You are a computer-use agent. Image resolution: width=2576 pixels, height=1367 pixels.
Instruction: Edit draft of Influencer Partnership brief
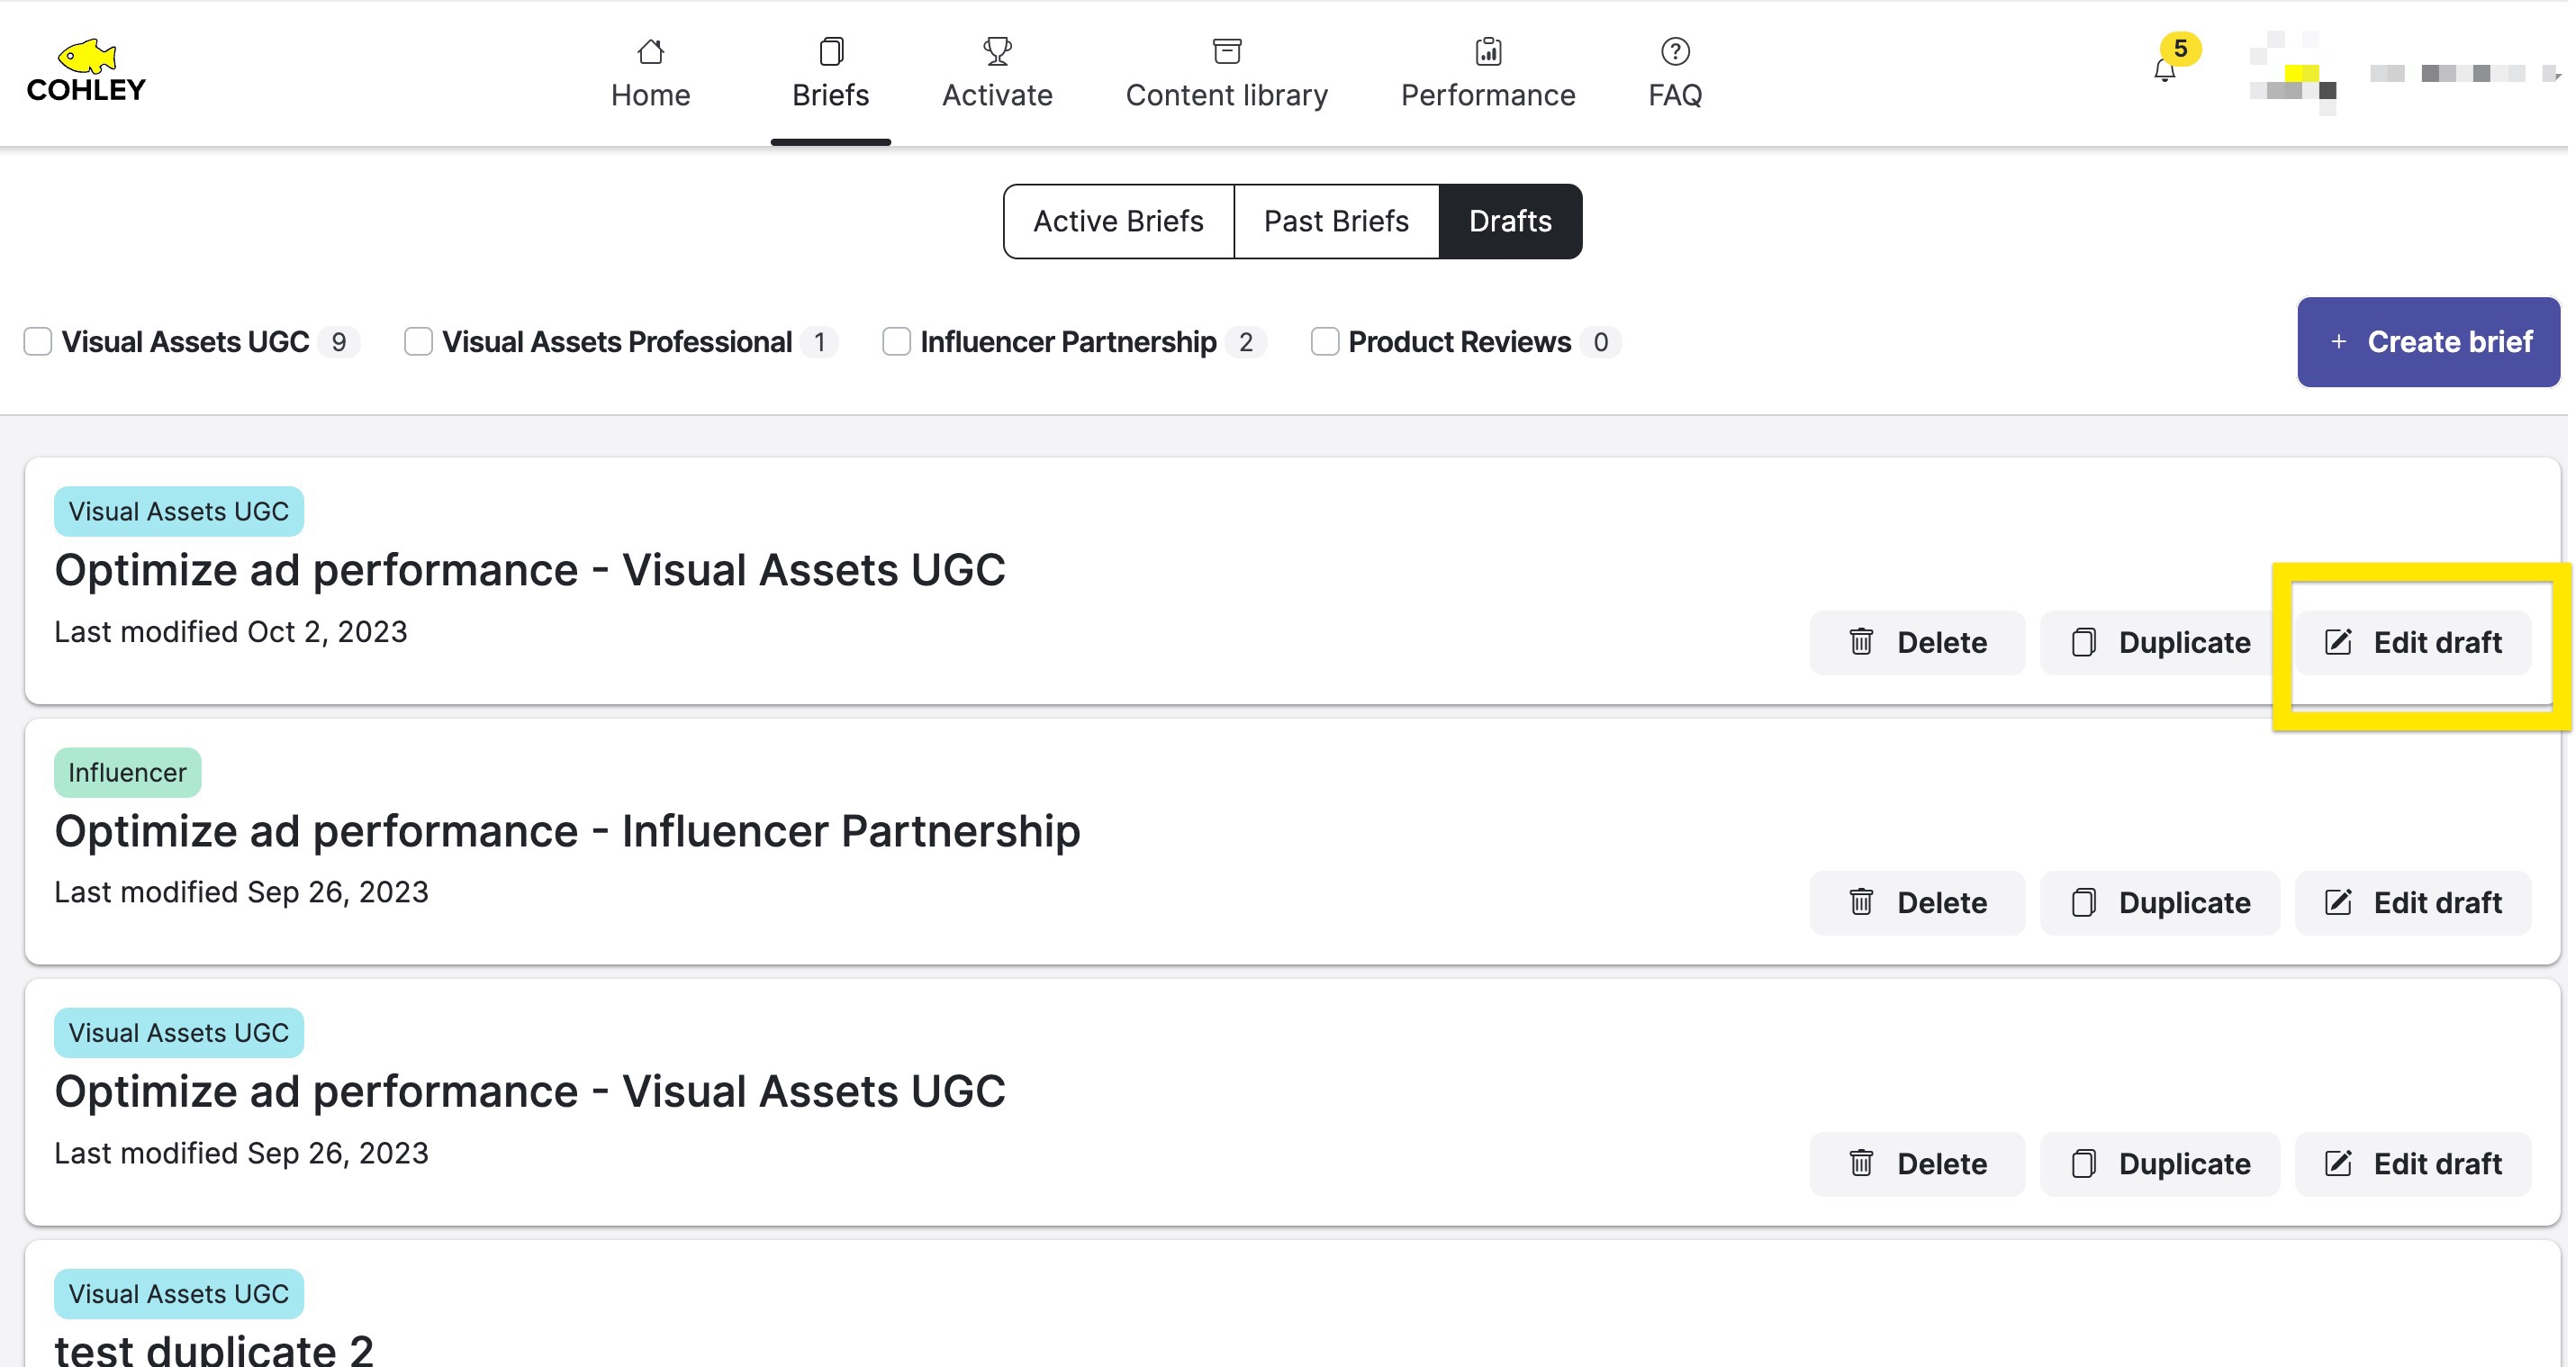[x=2412, y=903]
